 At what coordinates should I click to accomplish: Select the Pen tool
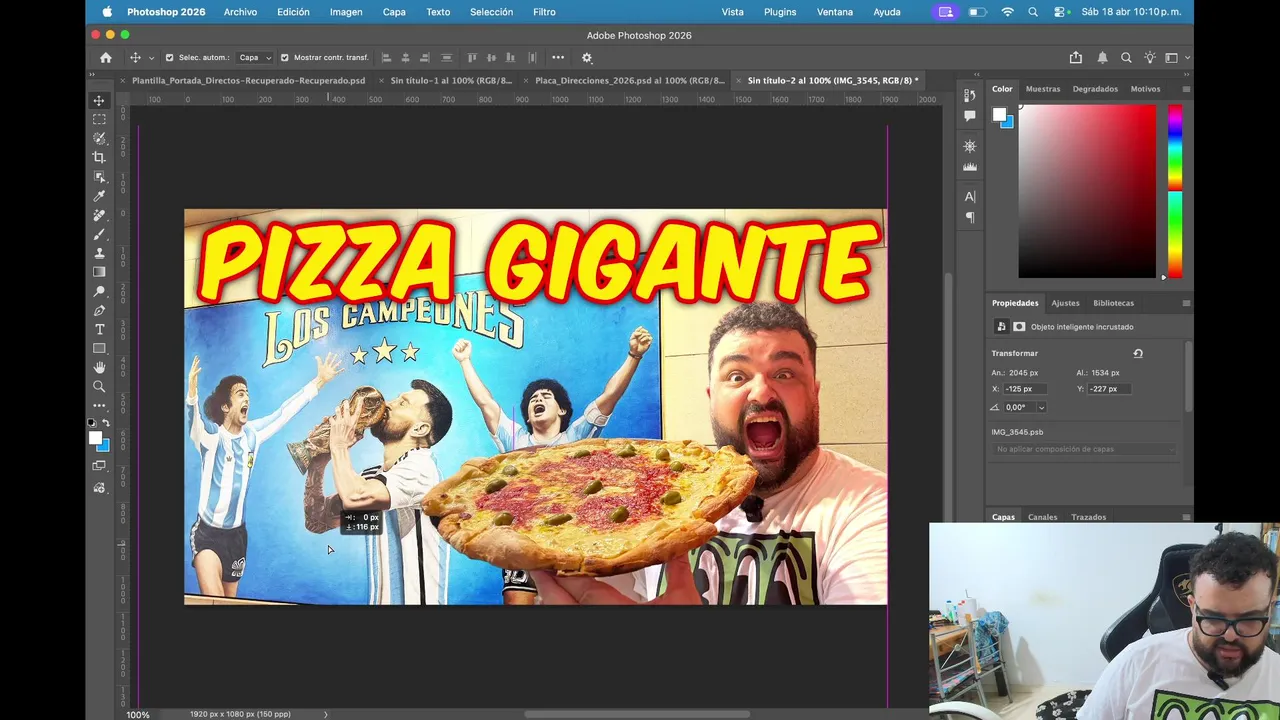pos(99,310)
